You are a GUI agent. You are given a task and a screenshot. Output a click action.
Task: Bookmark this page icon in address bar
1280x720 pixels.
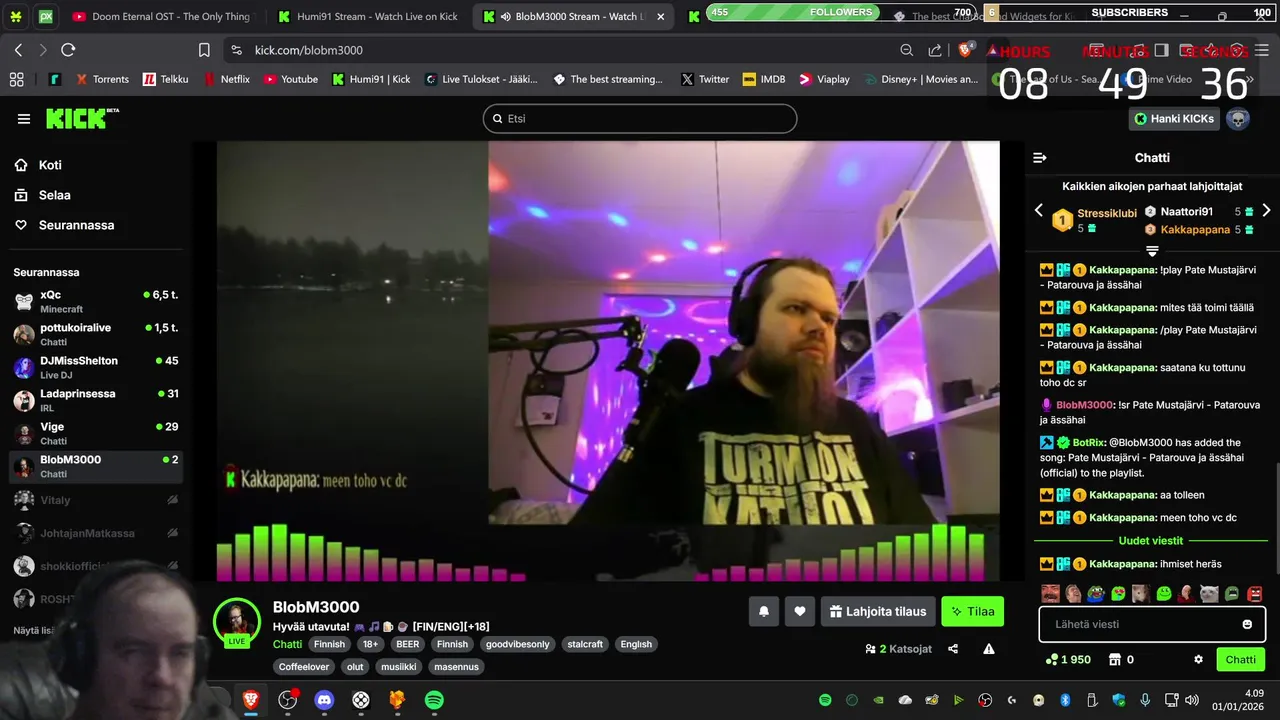pos(204,50)
